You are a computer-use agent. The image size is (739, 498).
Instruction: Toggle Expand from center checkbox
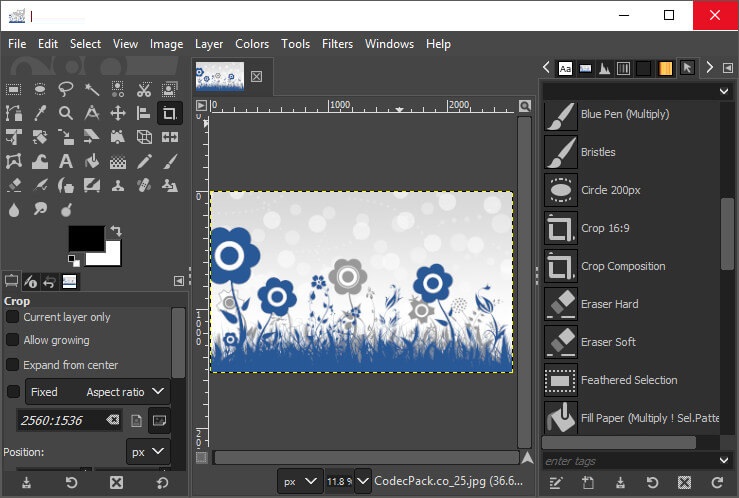13,365
